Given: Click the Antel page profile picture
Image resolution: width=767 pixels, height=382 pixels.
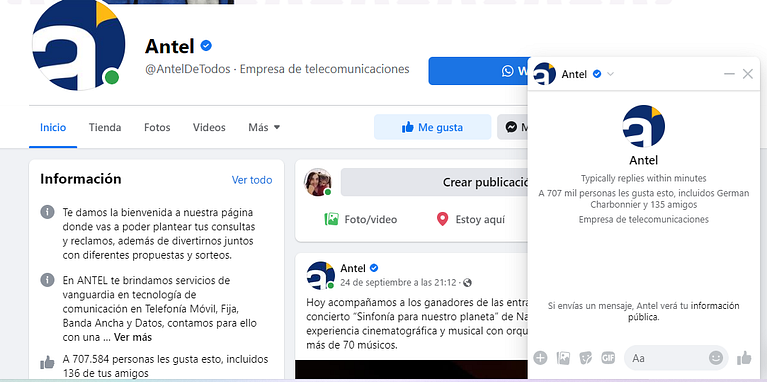Looking at the screenshot, I should 78,45.
